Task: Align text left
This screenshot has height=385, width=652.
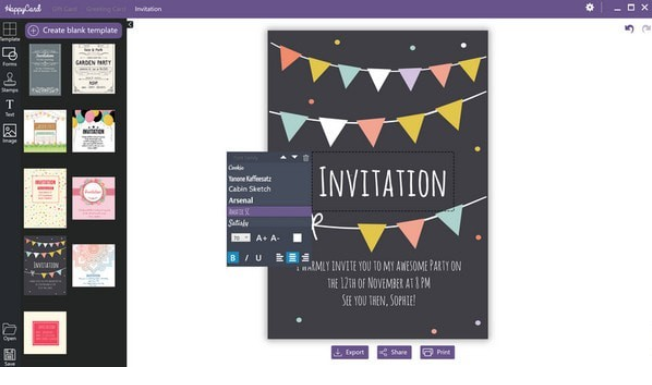Action: point(280,258)
